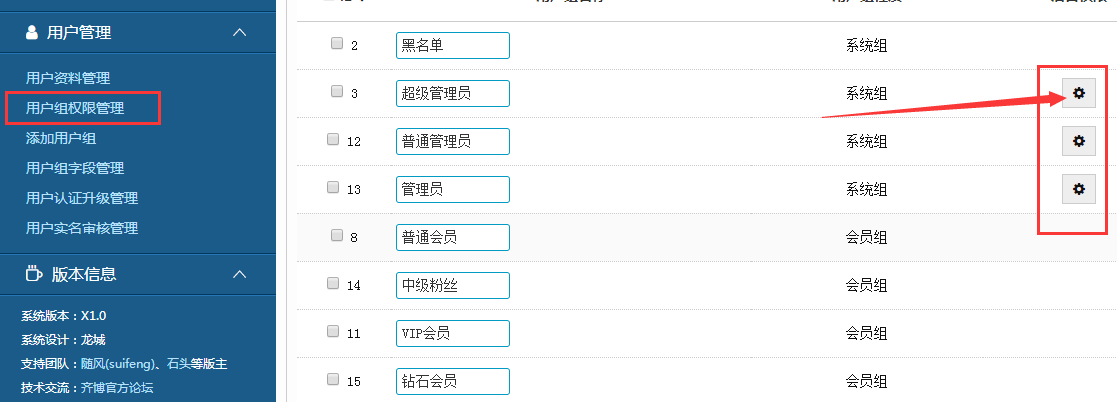1117x402 pixels.
Task: Select checkbox for row 8 普通会员
Action: point(337,235)
